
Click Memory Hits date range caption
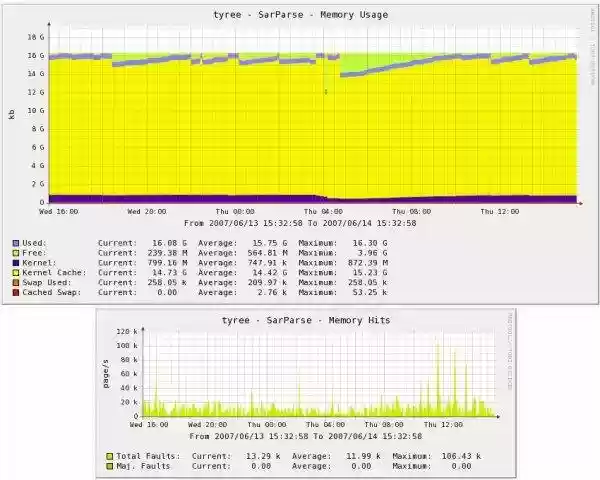306,436
